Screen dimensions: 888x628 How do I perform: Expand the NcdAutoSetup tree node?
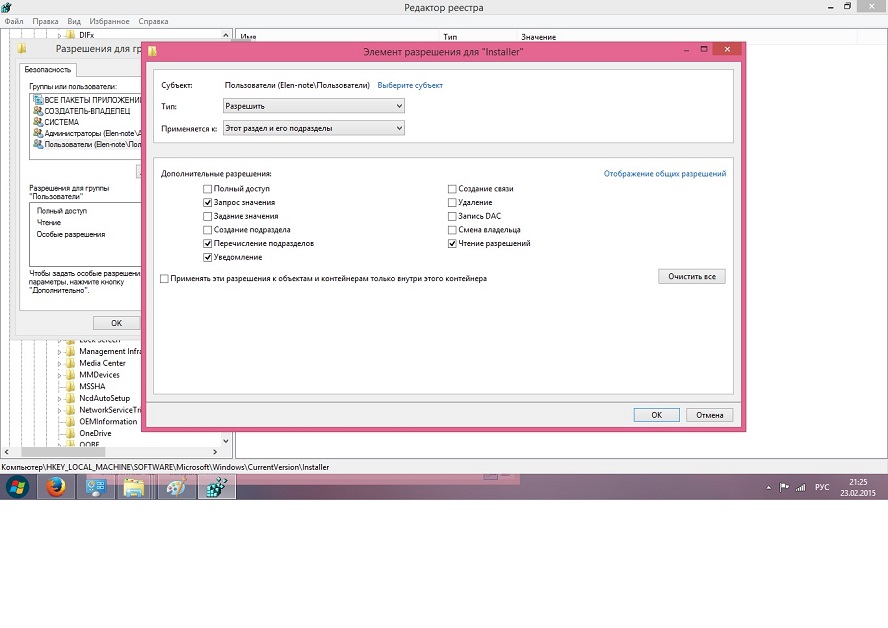(59, 399)
